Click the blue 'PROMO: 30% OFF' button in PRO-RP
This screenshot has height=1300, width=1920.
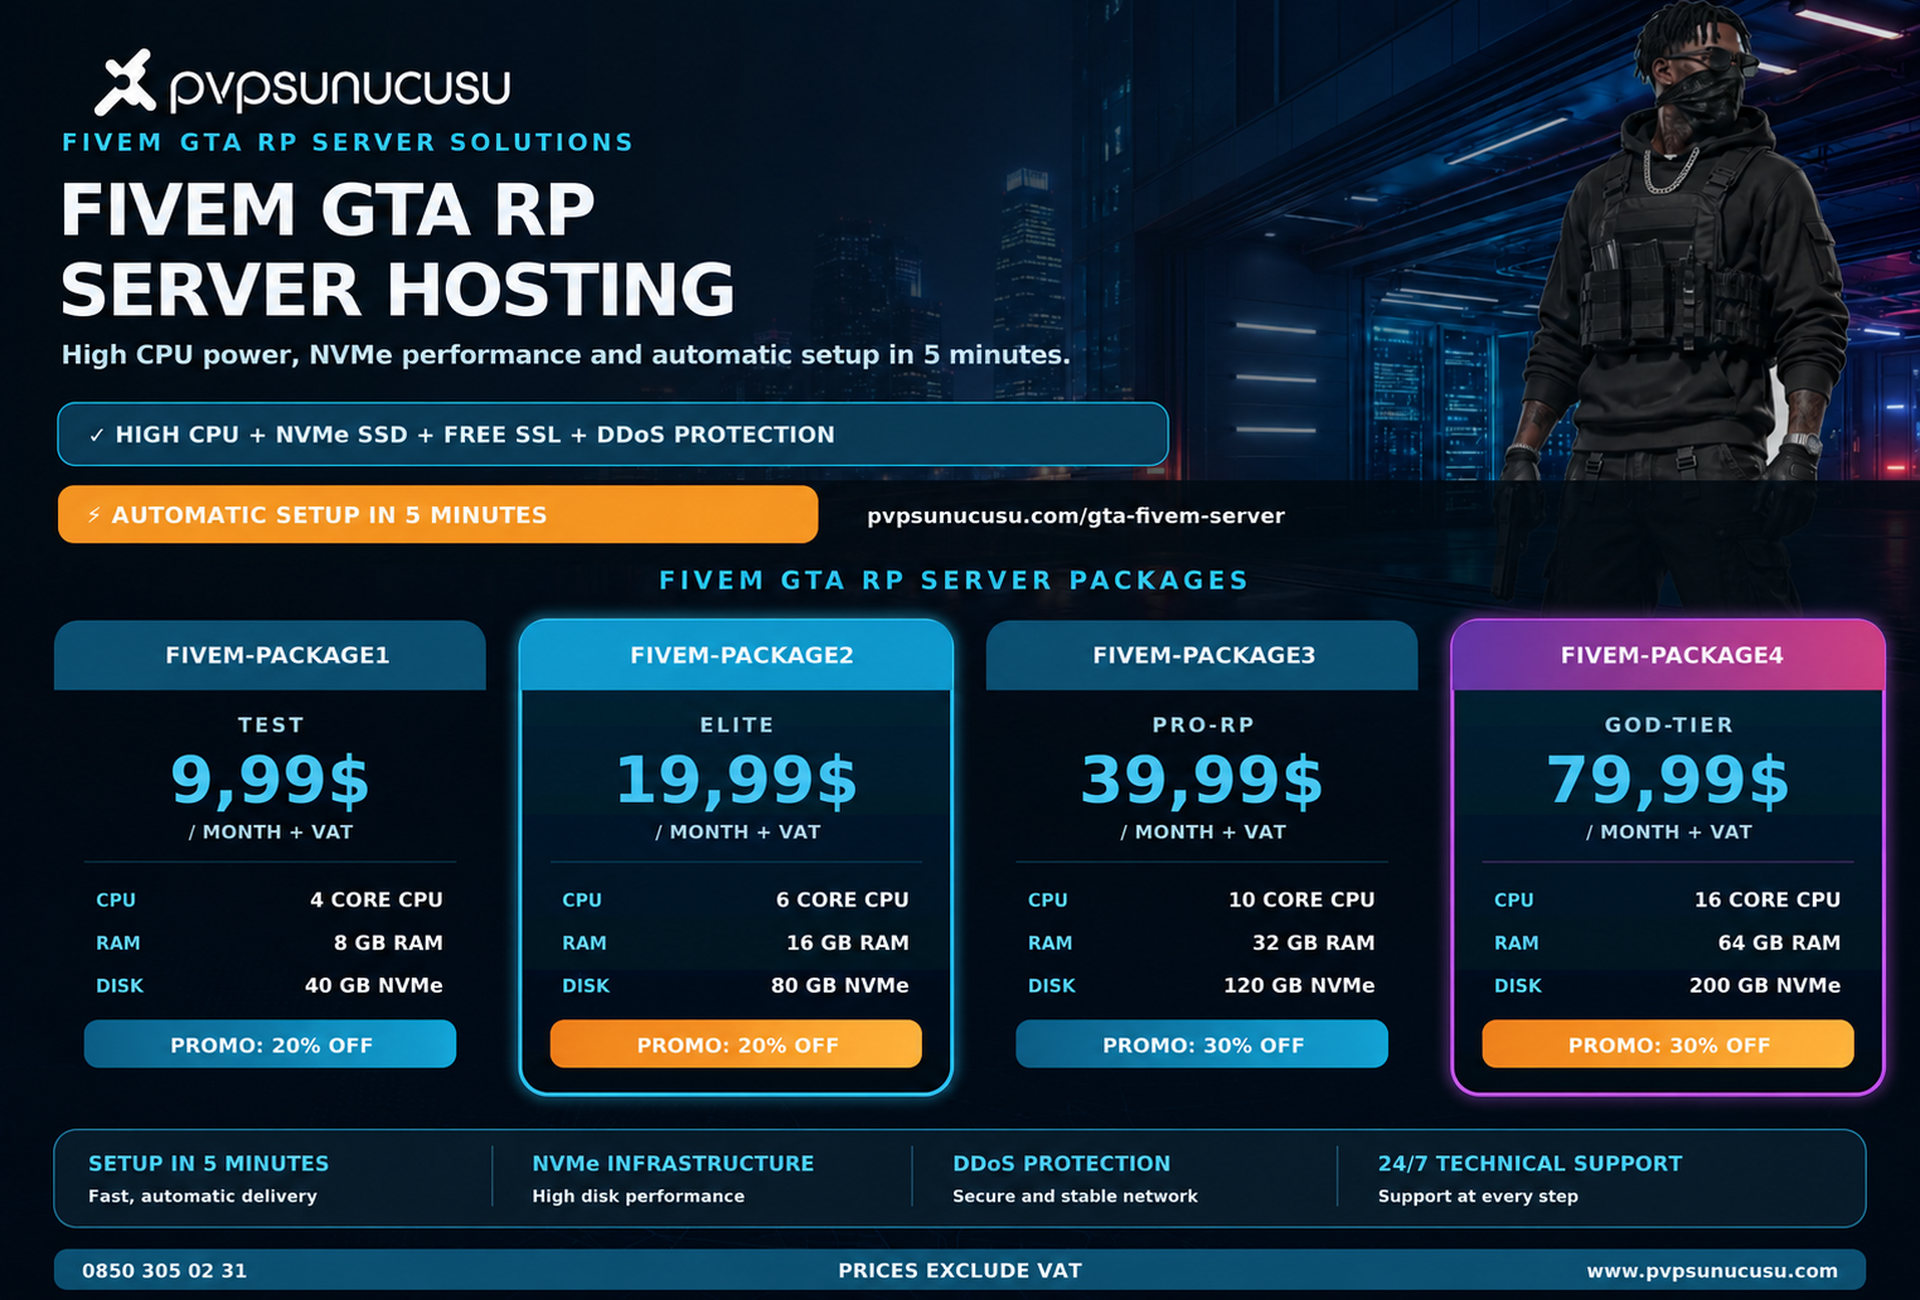tap(1202, 1044)
